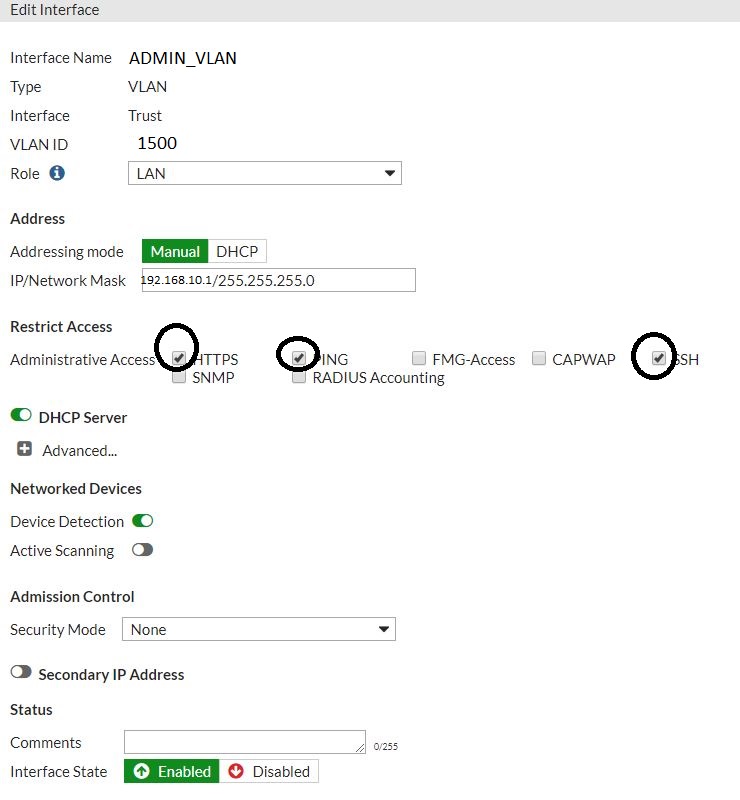Click the Secondary IP Address toggle icon

[x=20, y=674]
